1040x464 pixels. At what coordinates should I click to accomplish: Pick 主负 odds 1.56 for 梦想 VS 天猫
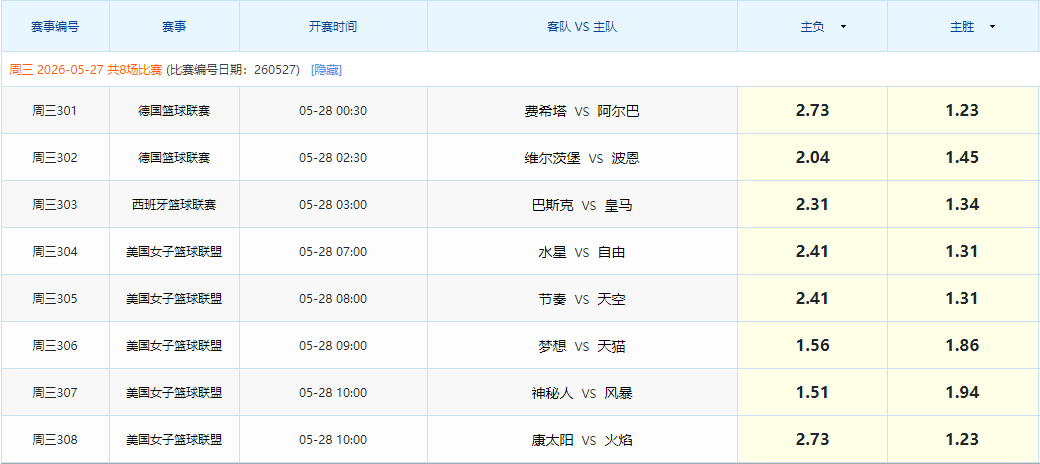[812, 346]
